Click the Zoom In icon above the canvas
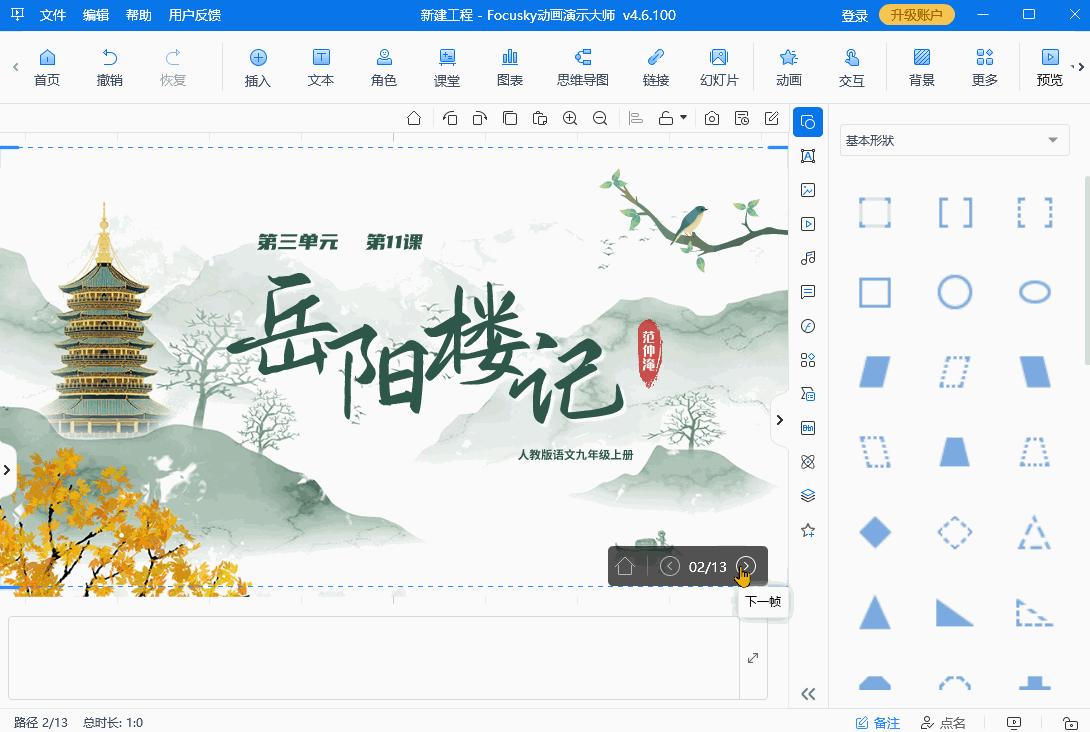Screen dimensions: 1090x732 pyautogui.click(x=571, y=118)
